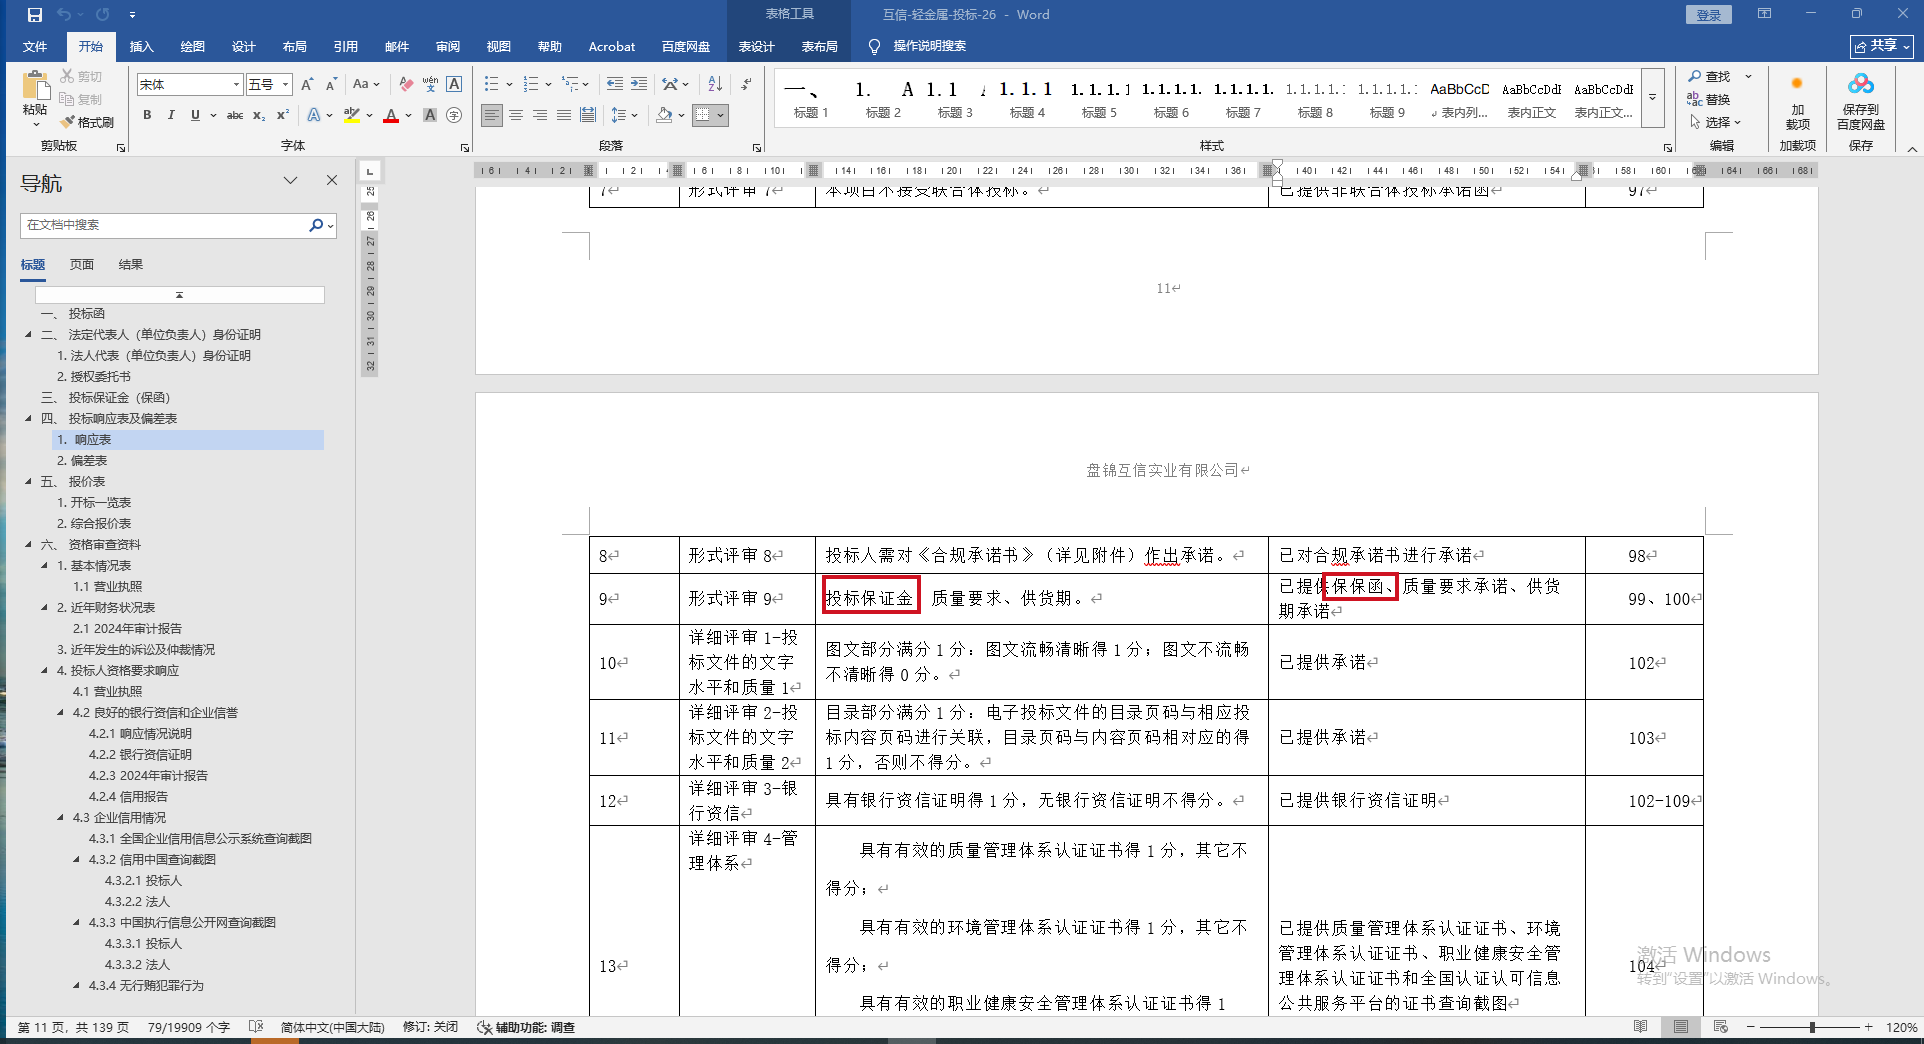Collapse the 六、资格审查资料 tree node
This screenshot has height=1044, width=1924.
(29, 545)
